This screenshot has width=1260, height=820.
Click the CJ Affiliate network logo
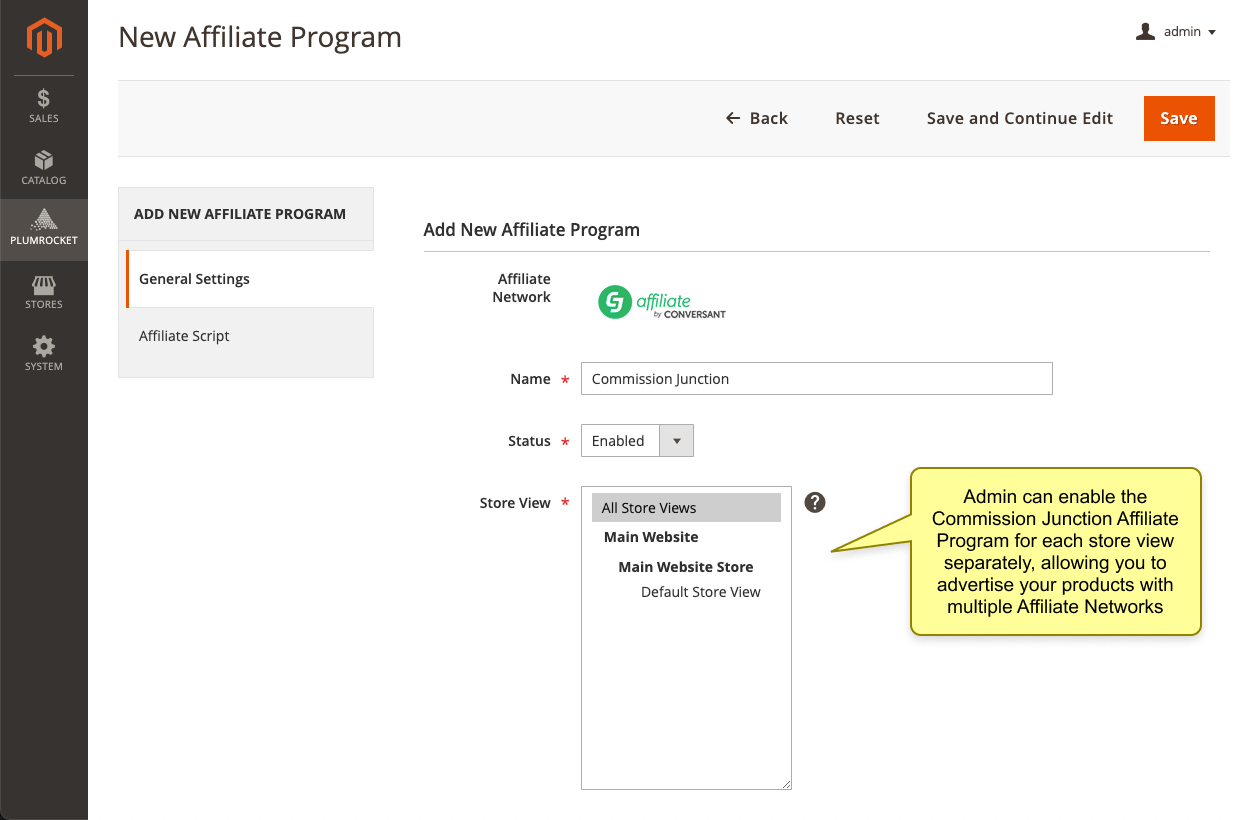[x=662, y=302]
